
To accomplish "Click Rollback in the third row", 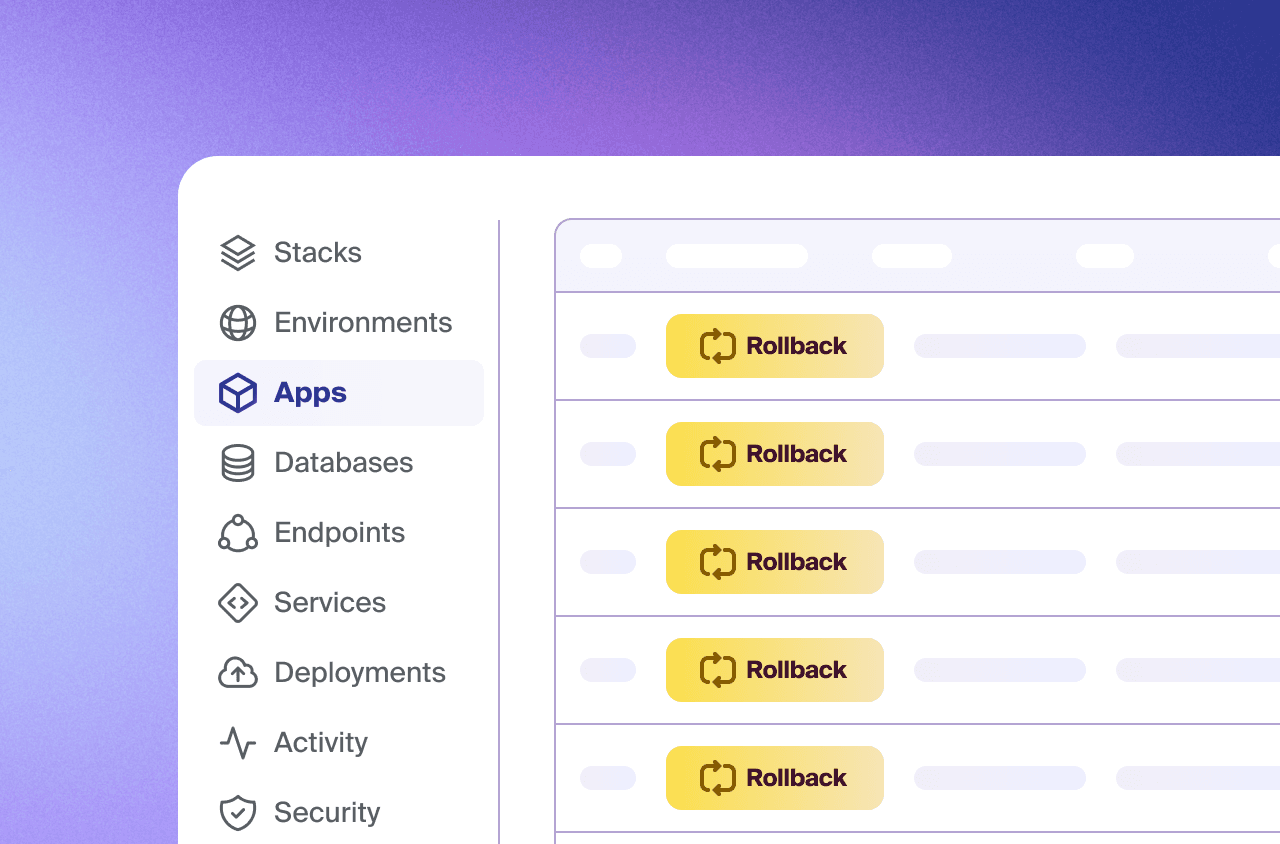I will tap(775, 562).
